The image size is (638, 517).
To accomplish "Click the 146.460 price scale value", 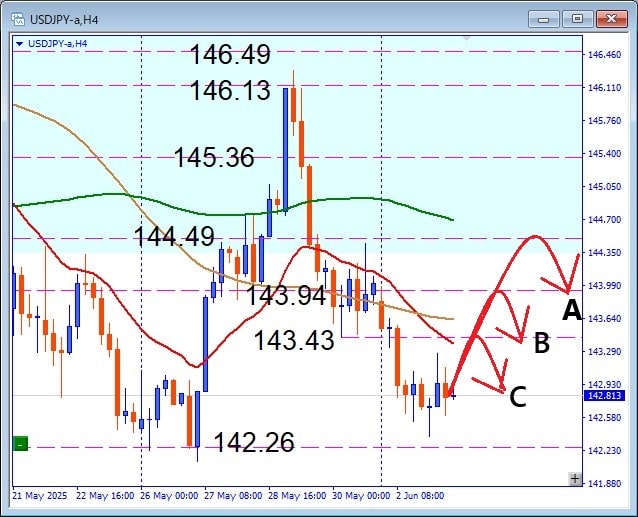I will tap(605, 55).
